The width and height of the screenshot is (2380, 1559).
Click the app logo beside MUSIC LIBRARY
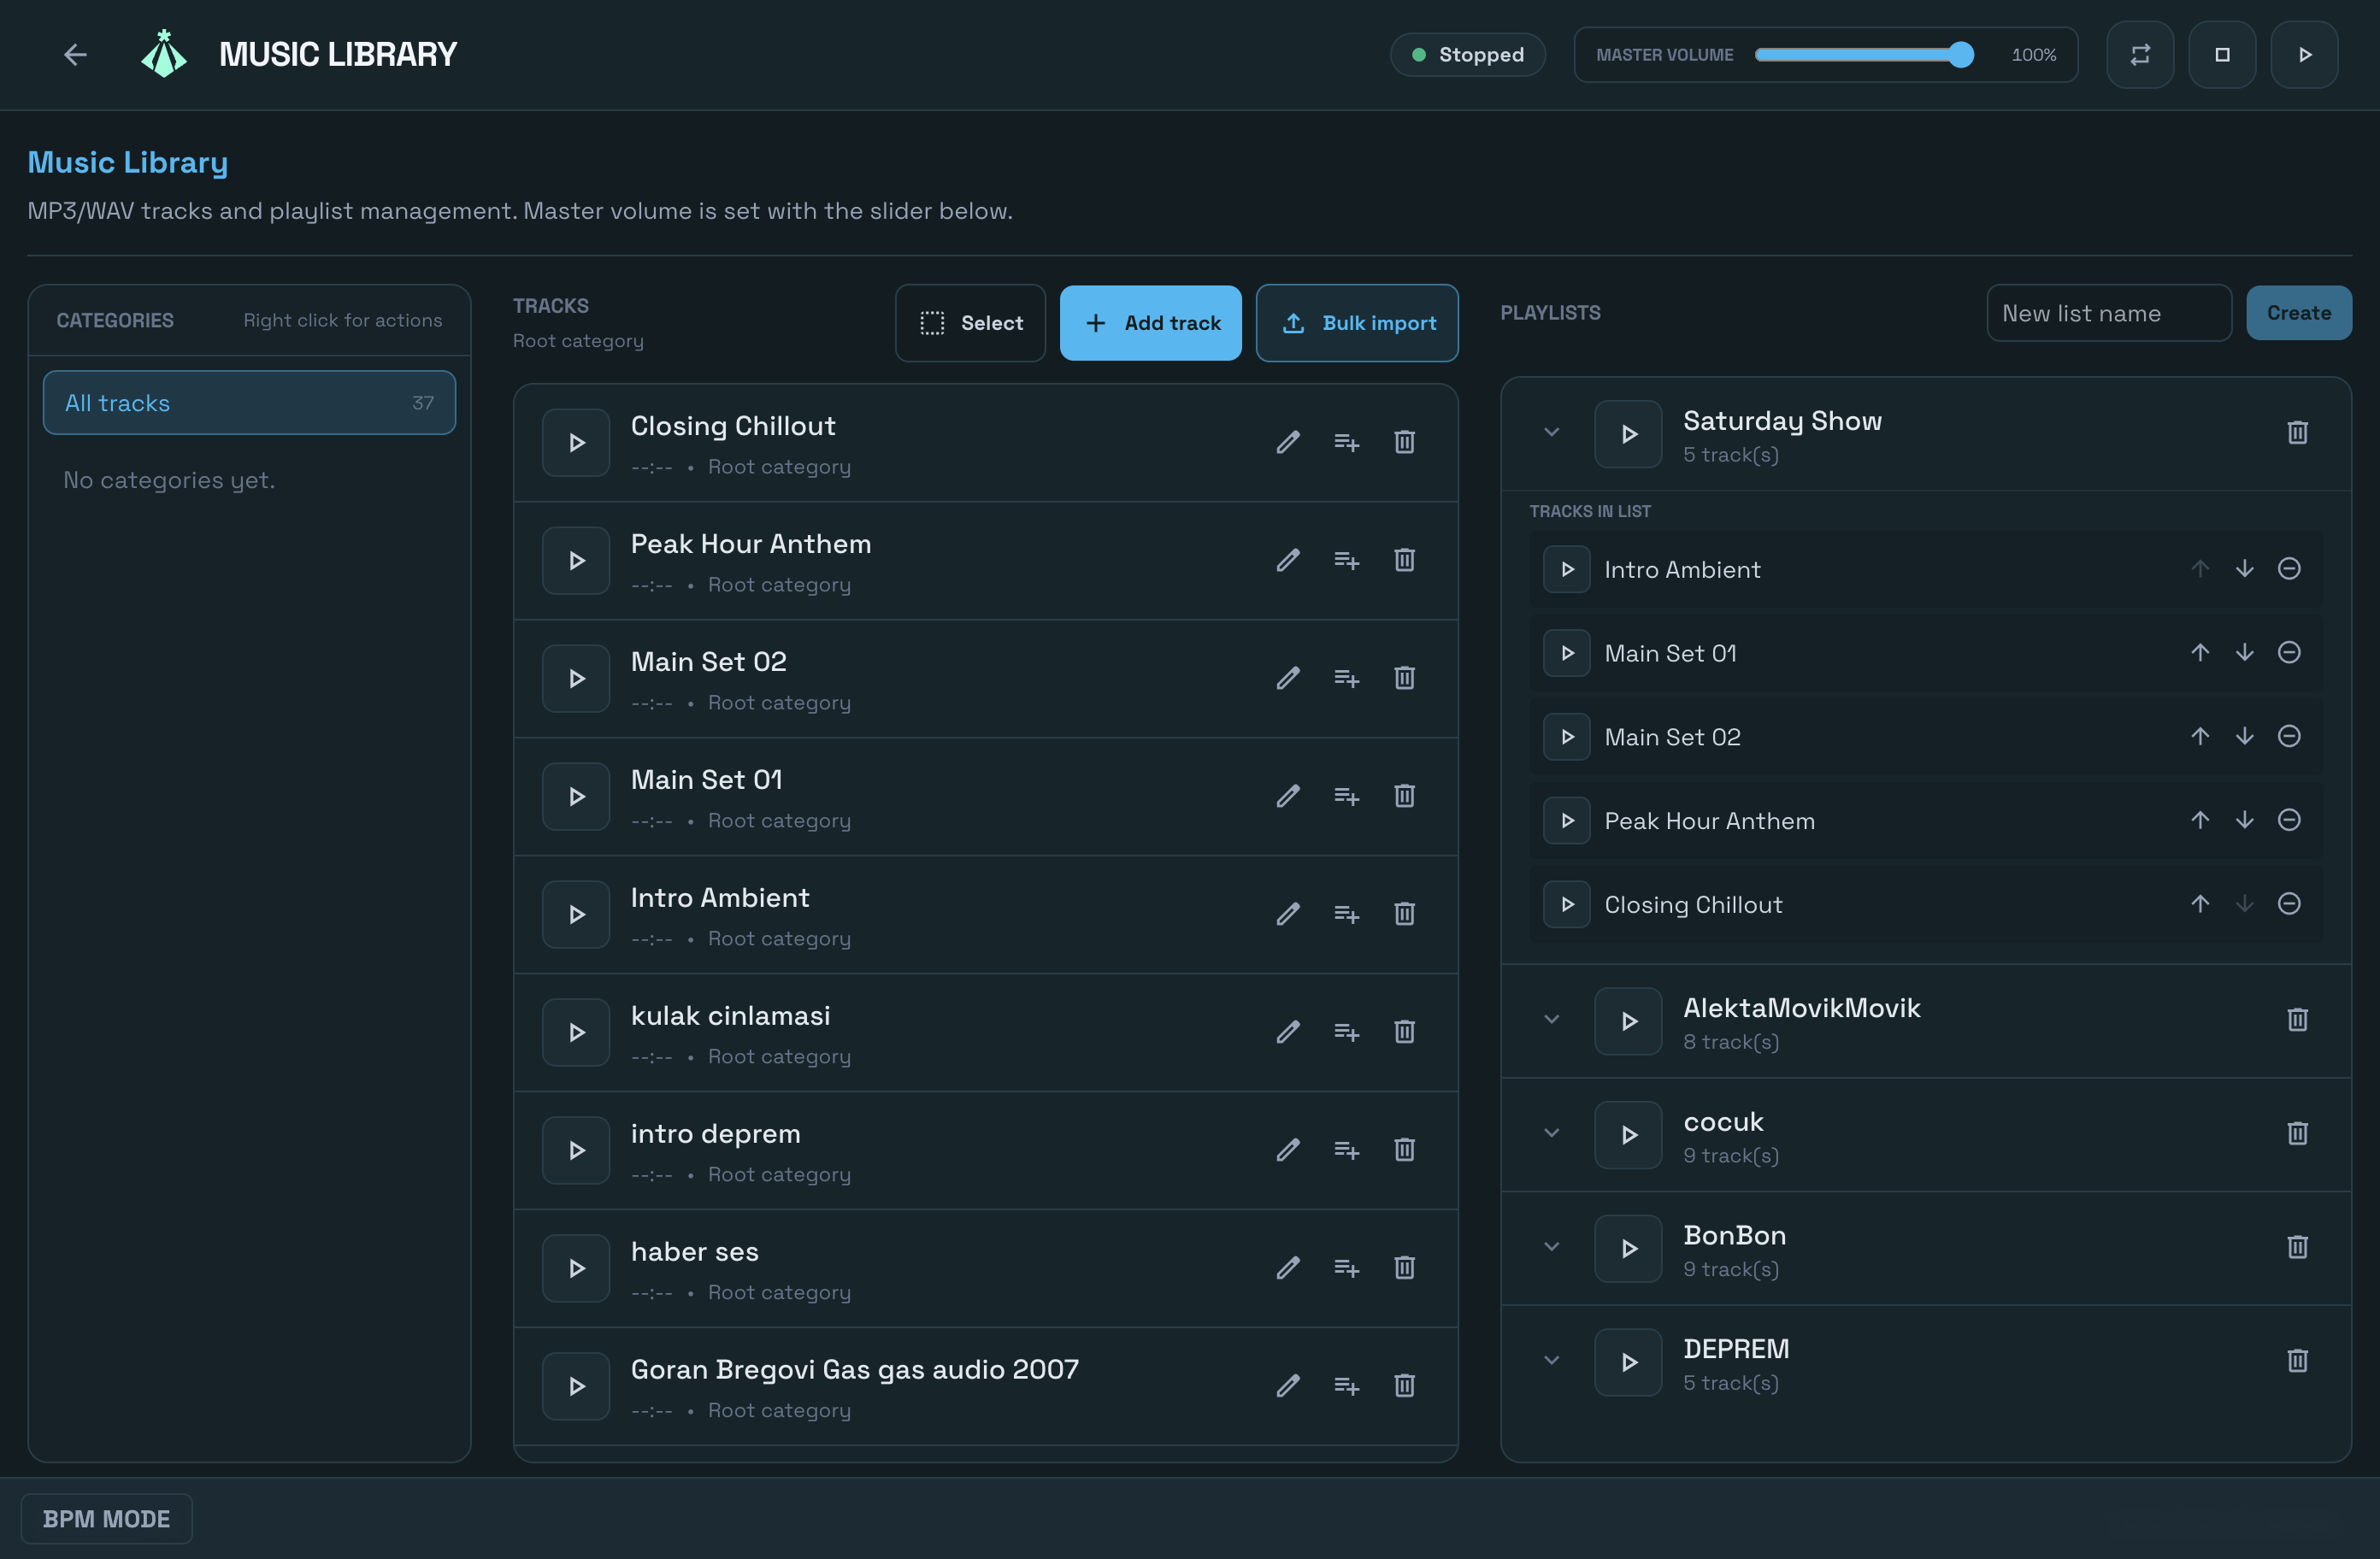click(x=164, y=54)
